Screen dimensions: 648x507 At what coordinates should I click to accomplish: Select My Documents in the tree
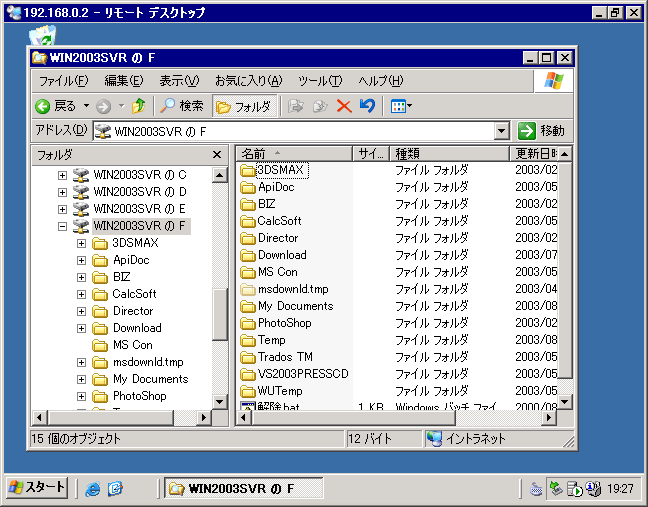coord(150,379)
